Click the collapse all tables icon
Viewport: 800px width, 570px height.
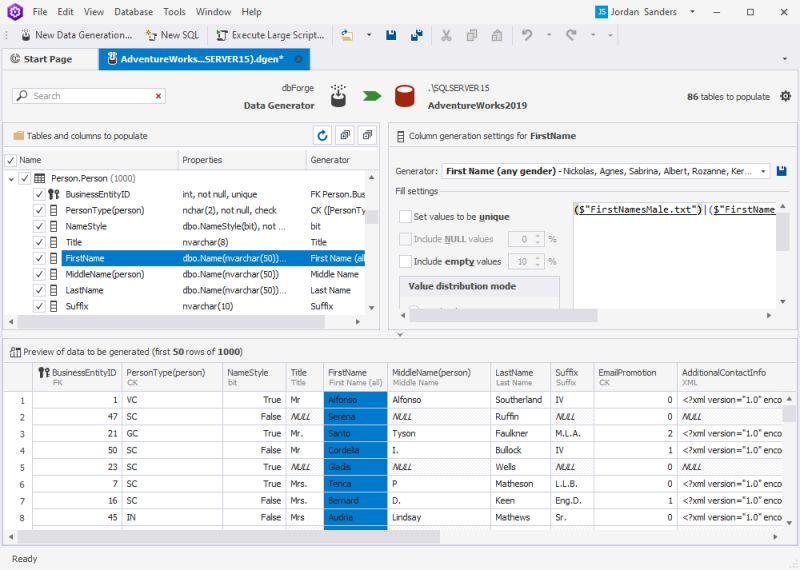click(367, 136)
